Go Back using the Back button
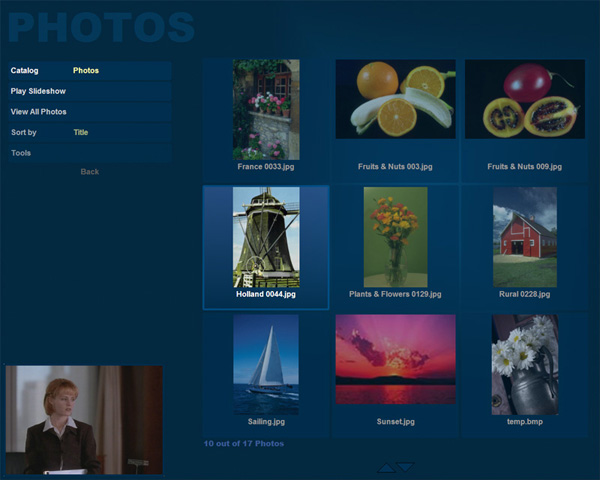The width and height of the screenshot is (600, 480). click(90, 172)
